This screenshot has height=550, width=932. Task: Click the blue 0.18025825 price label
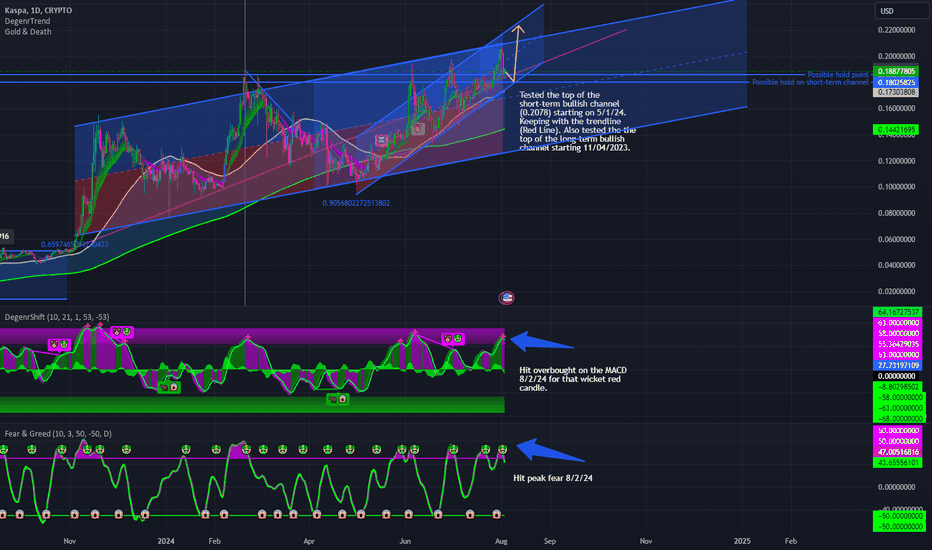click(896, 82)
